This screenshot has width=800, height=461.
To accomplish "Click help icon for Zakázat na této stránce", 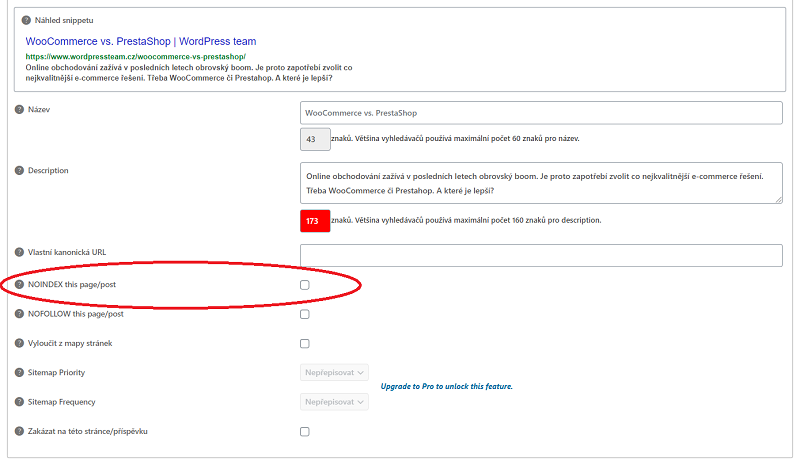I will [x=19, y=431].
